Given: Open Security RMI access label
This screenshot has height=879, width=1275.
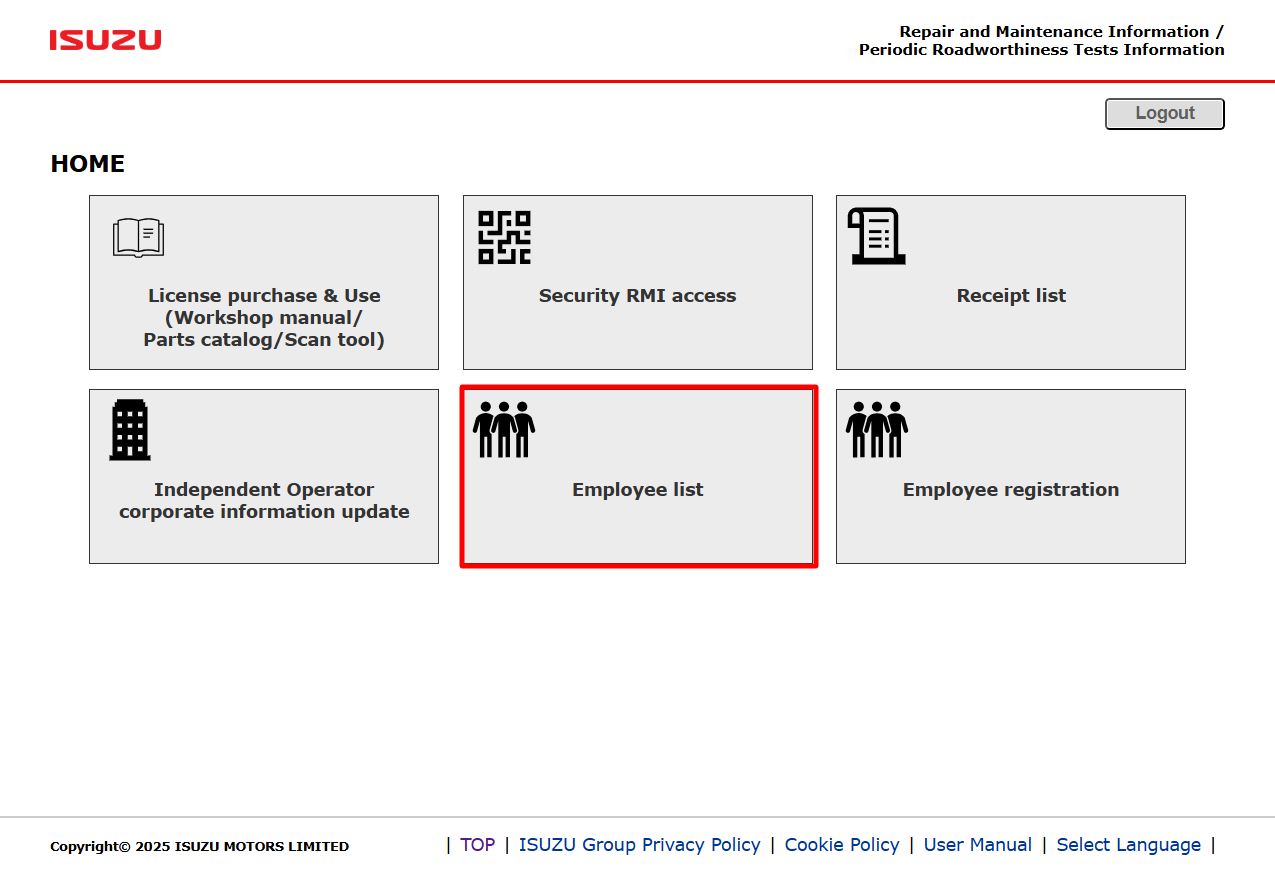Looking at the screenshot, I should click(637, 296).
